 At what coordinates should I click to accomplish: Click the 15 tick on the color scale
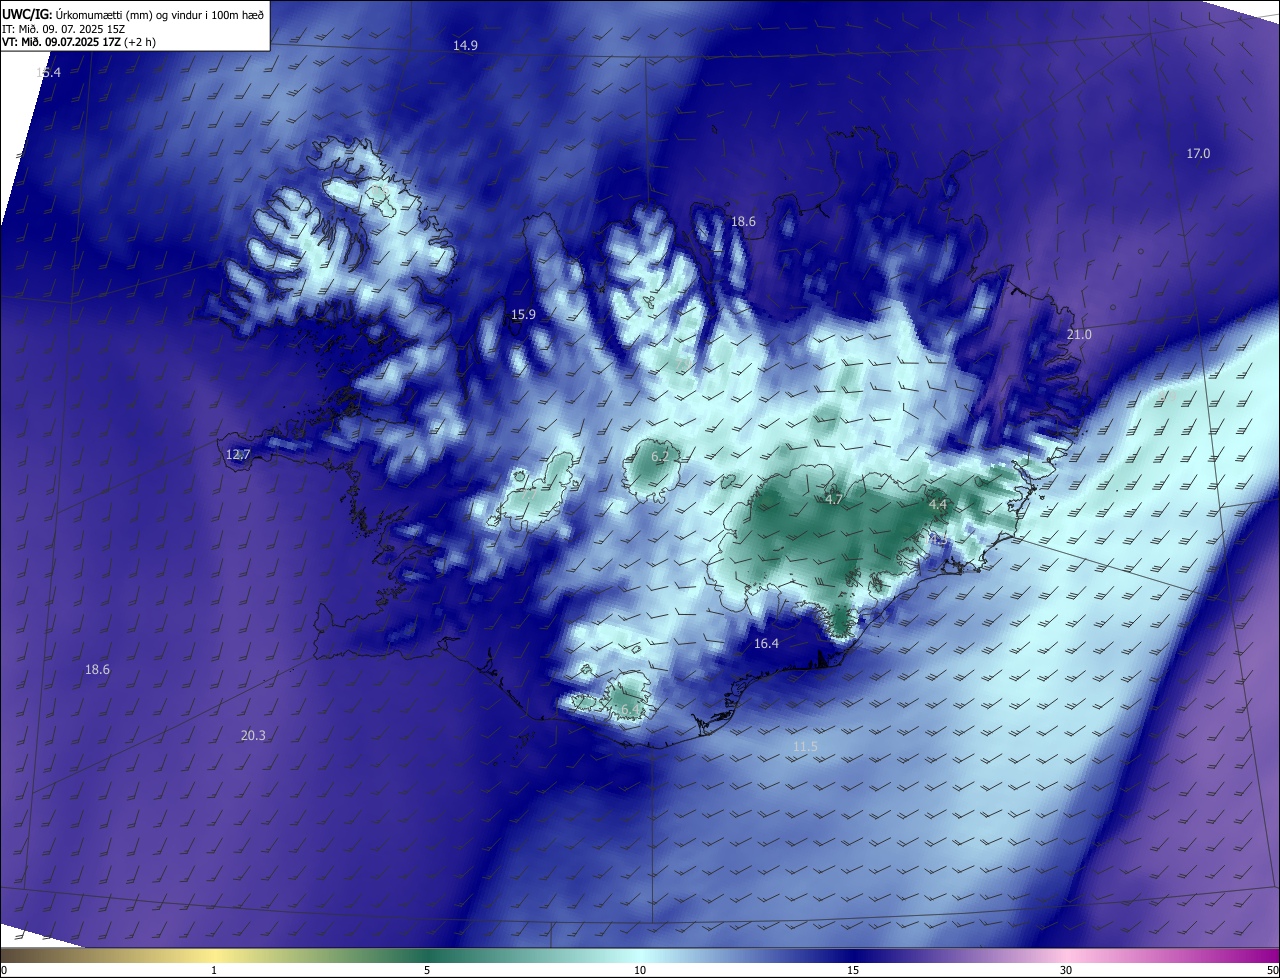pos(853,971)
